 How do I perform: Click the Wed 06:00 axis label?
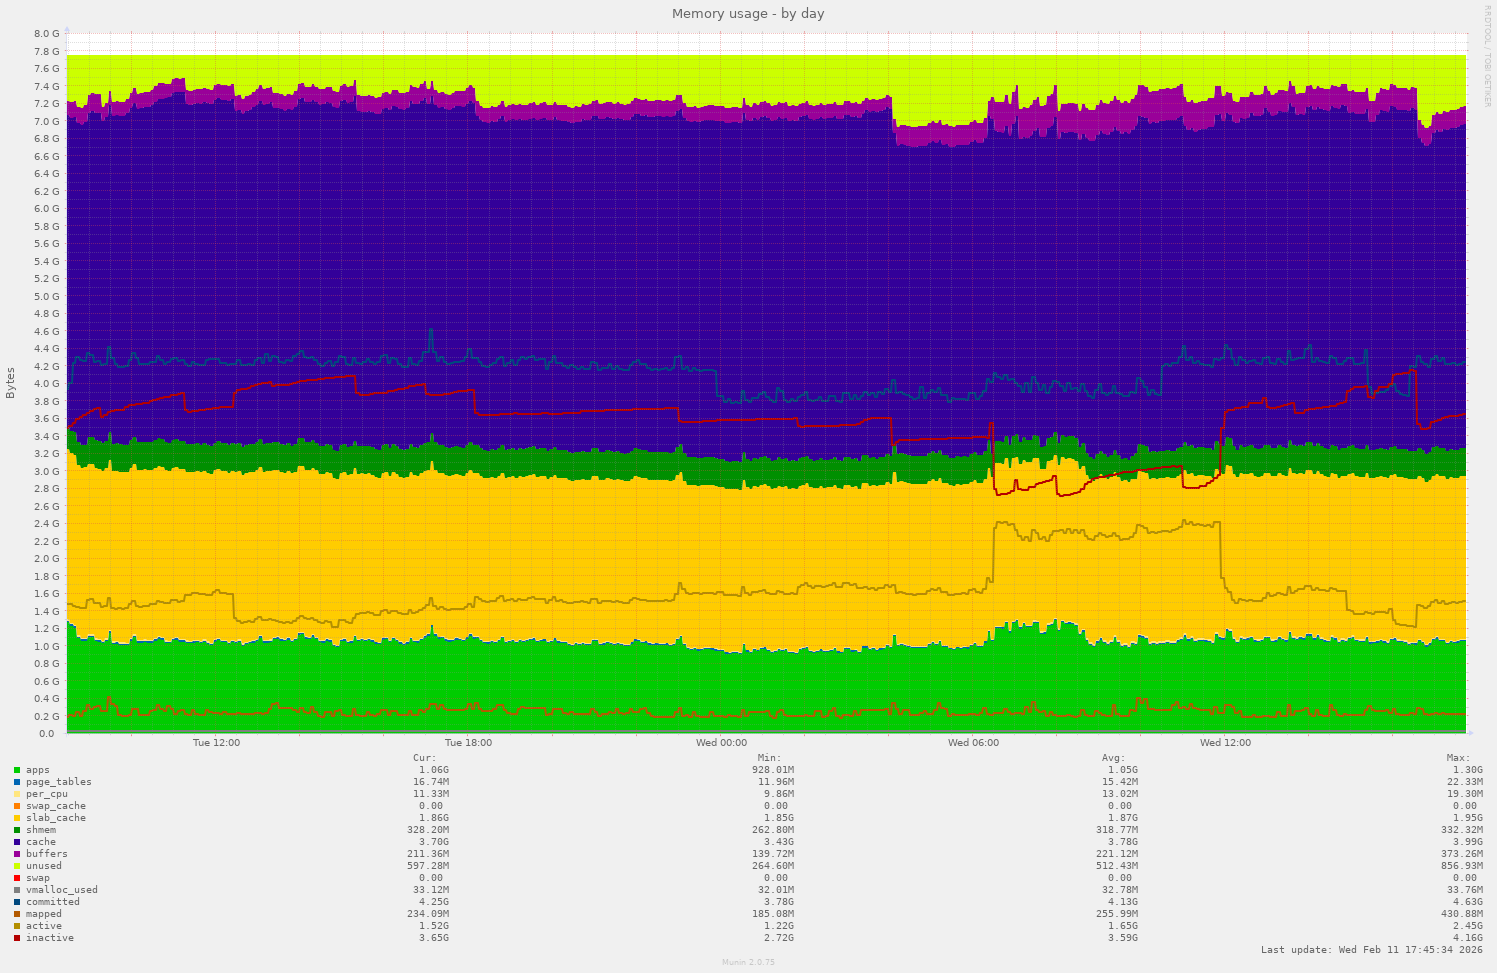[975, 742]
